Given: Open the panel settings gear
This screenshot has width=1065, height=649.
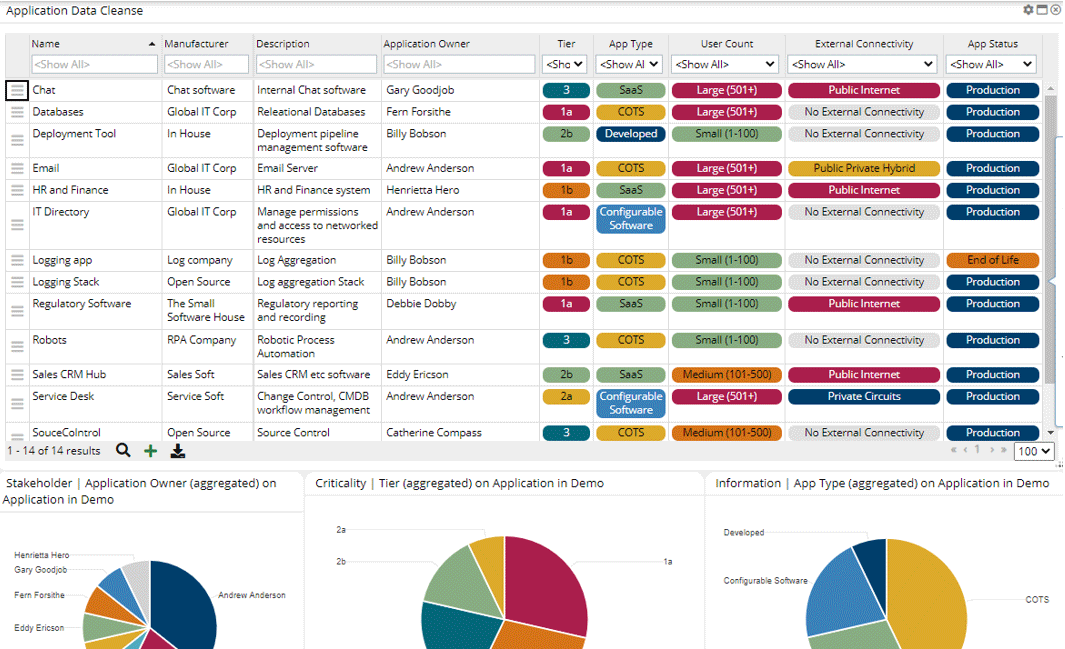Looking at the screenshot, I should tap(1028, 10).
